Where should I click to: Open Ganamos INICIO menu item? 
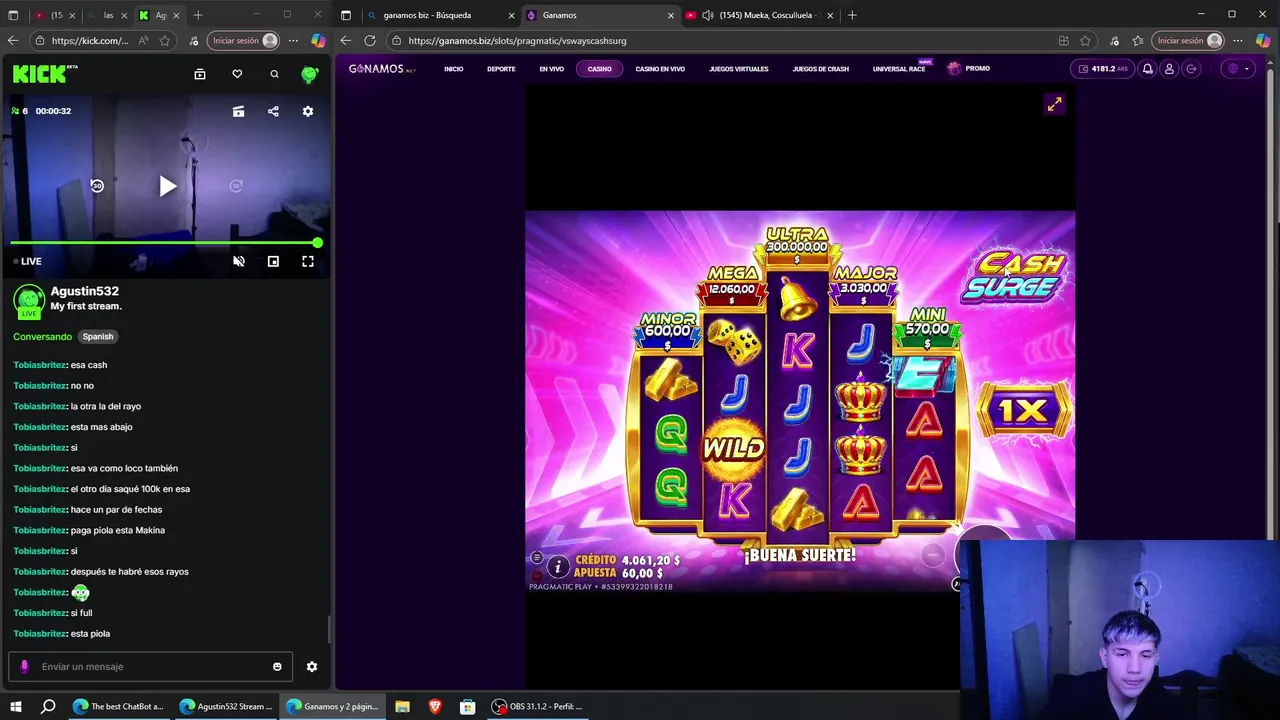point(454,69)
